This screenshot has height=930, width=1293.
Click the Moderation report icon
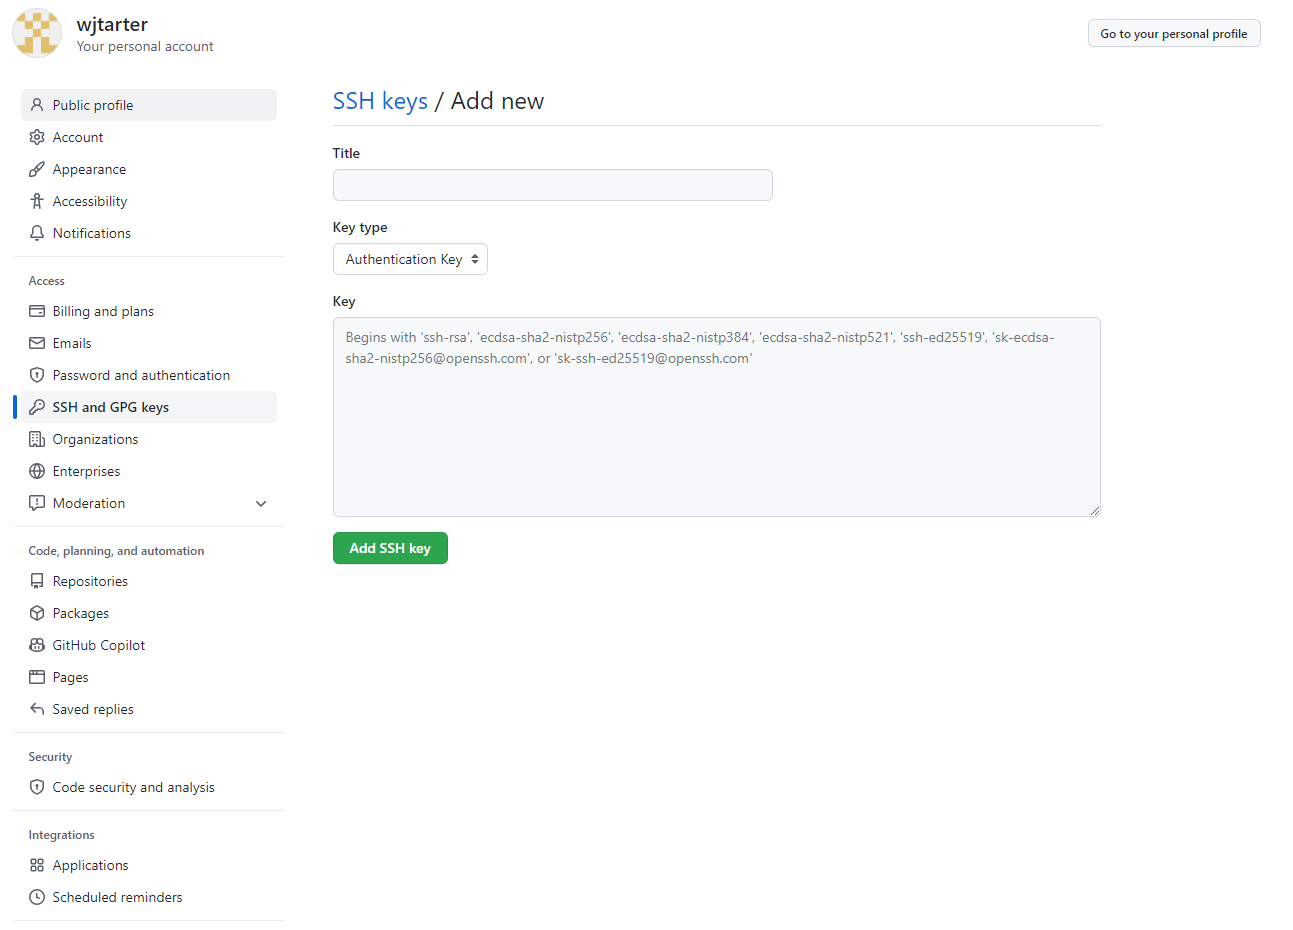tap(37, 503)
